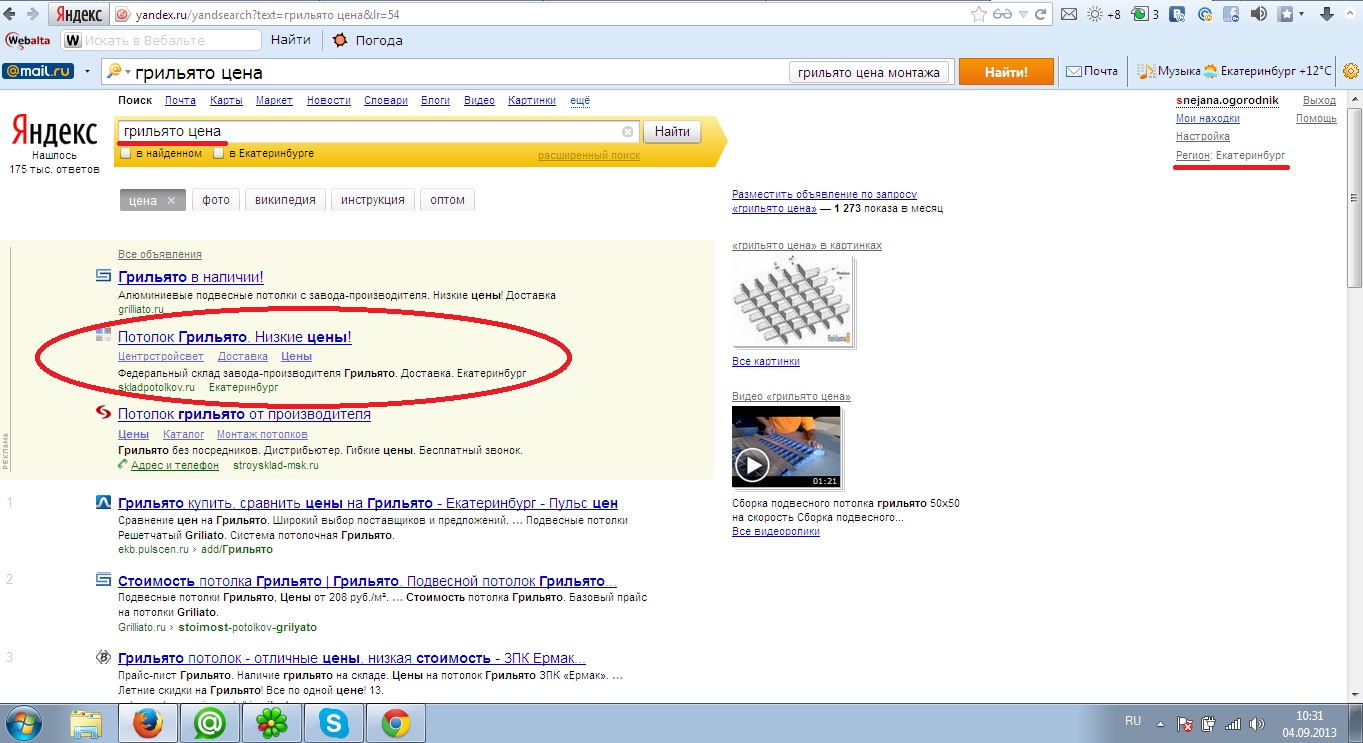Click the Grilyato ceiling image thumbnail
The width and height of the screenshot is (1363, 743).
pyautogui.click(x=793, y=301)
